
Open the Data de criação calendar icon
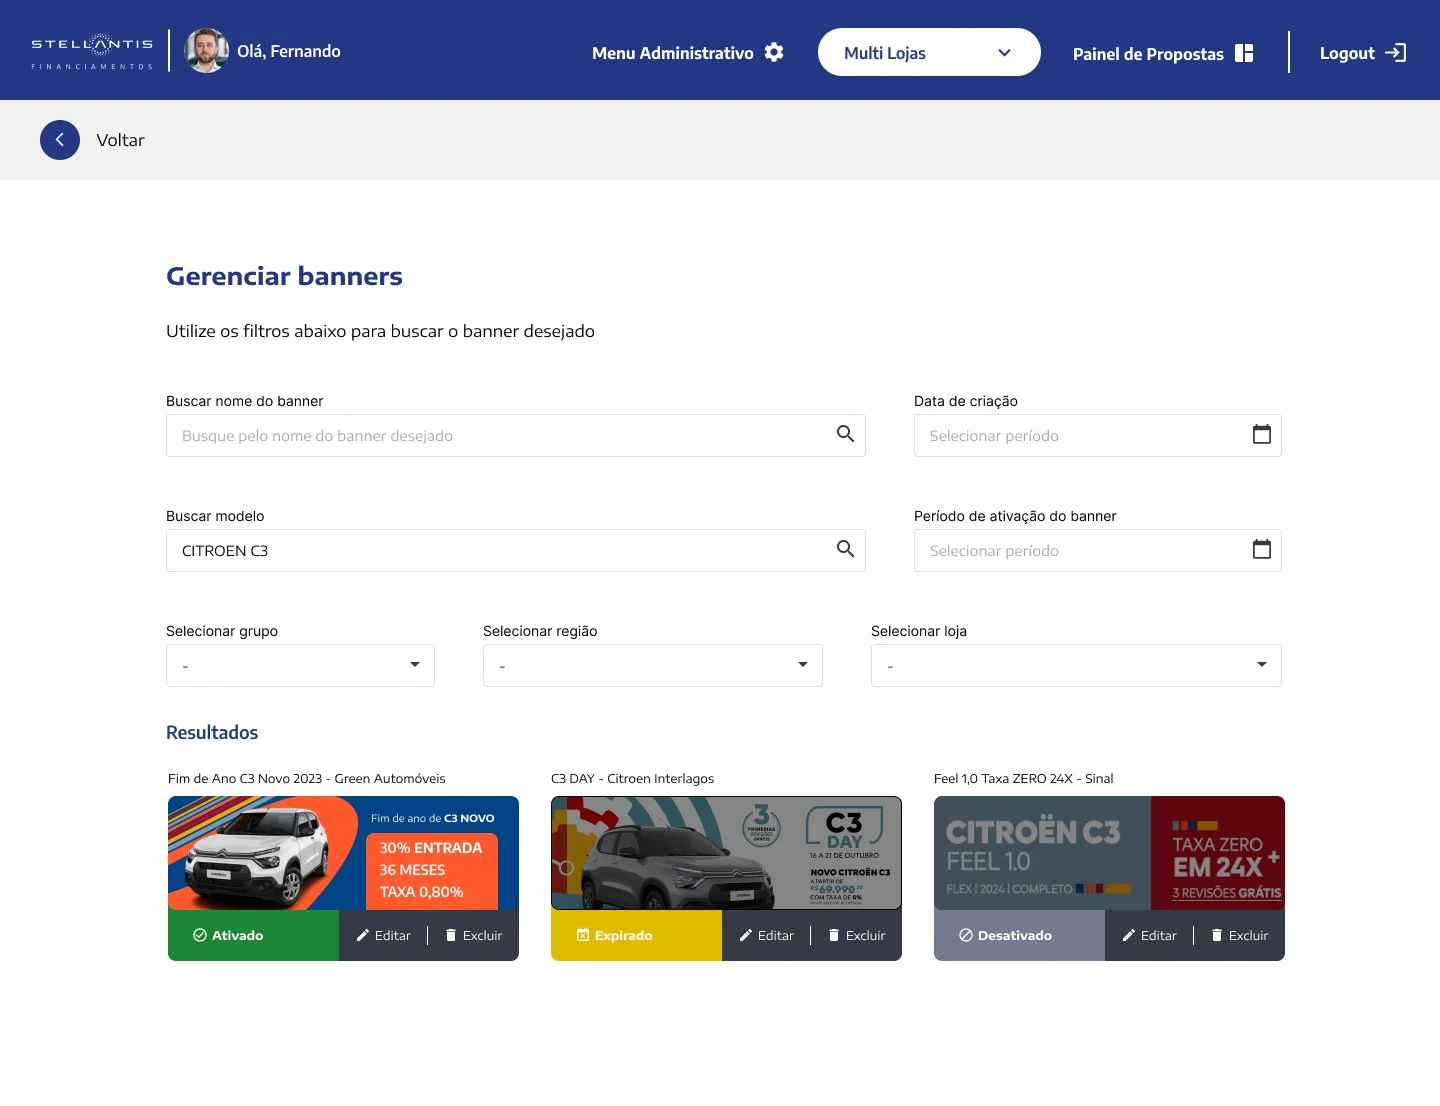[1262, 434]
